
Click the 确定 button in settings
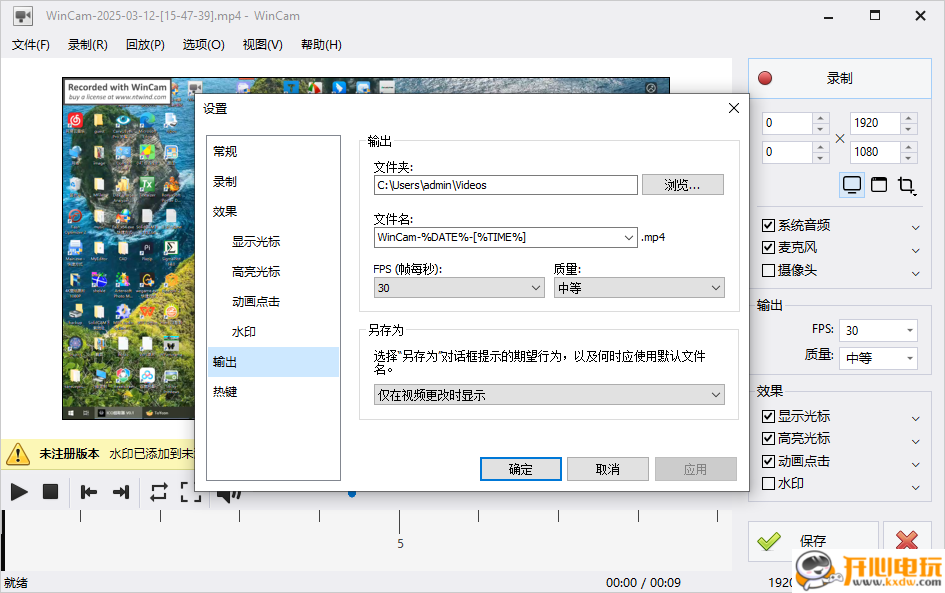point(520,468)
